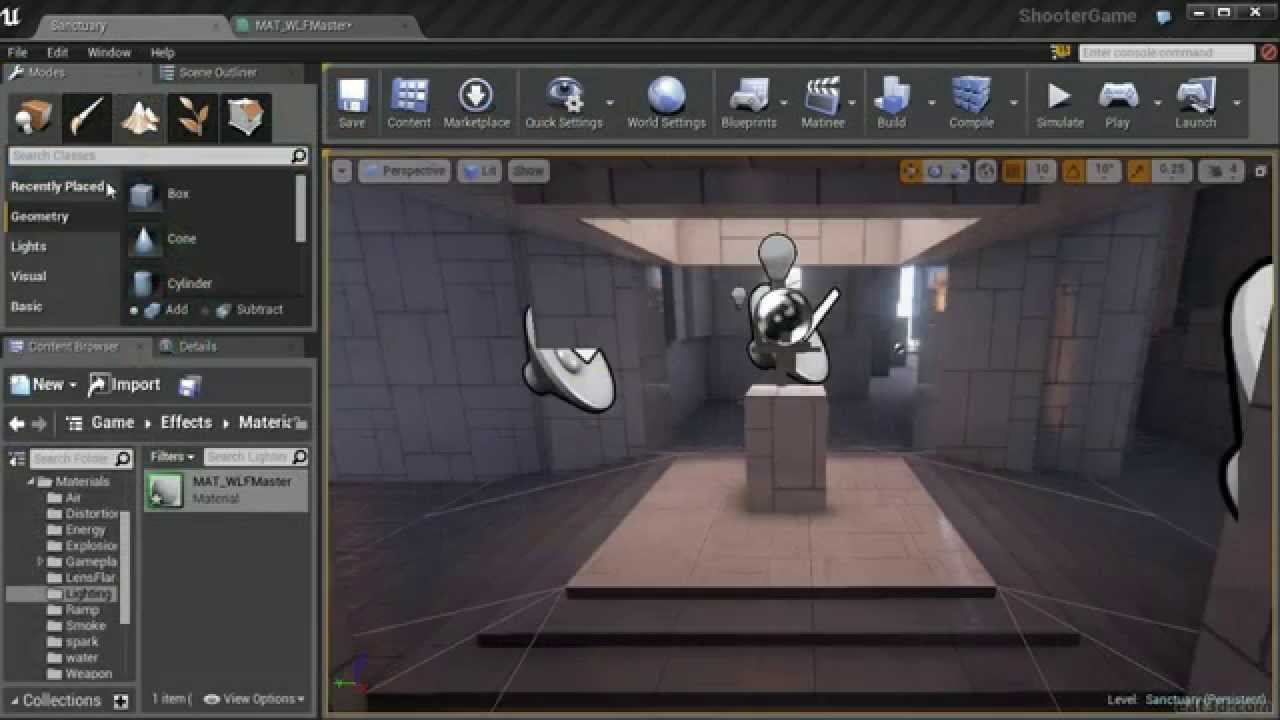The height and width of the screenshot is (720, 1280).
Task: Open the grid snap value 10 dropdown
Action: (1041, 171)
